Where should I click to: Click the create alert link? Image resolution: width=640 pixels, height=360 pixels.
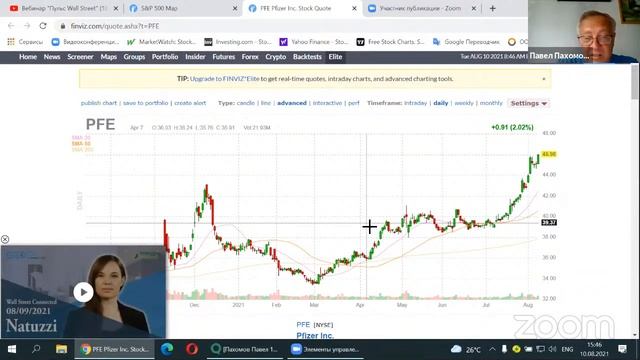click(x=190, y=103)
